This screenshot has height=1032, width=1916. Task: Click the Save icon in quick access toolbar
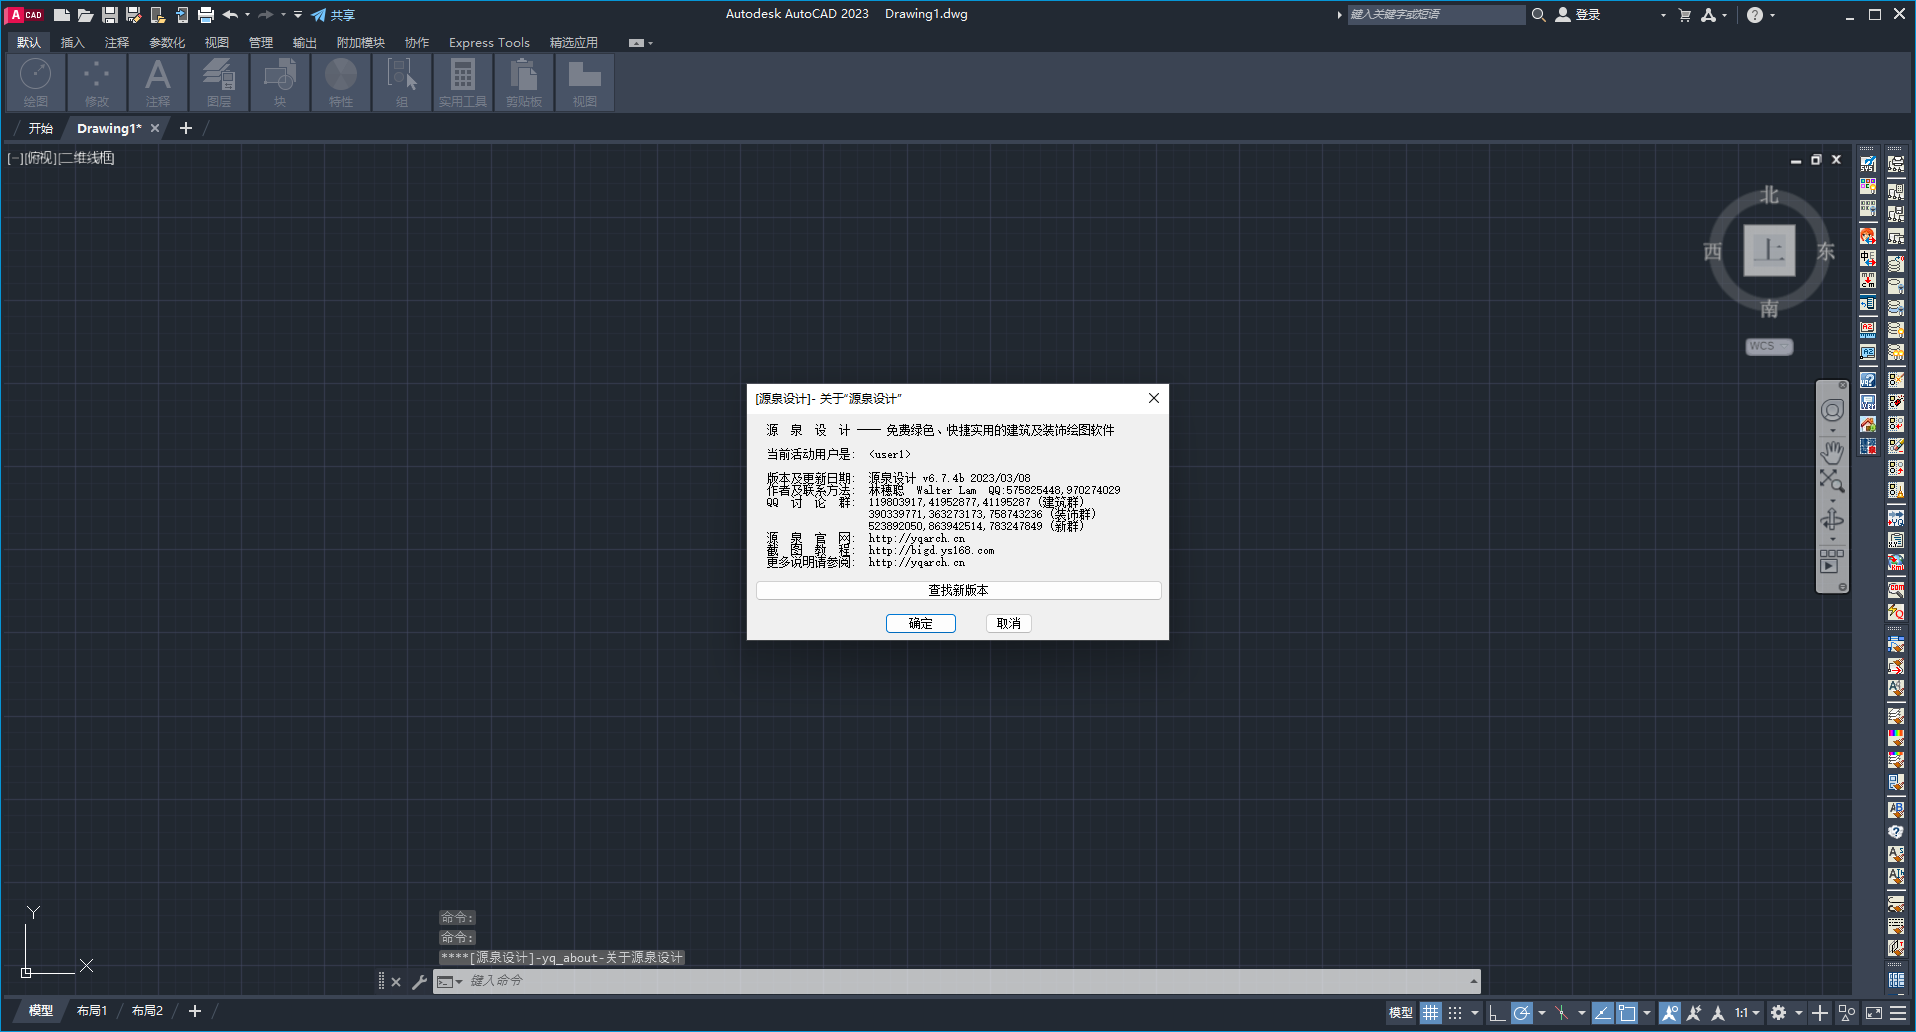click(110, 15)
